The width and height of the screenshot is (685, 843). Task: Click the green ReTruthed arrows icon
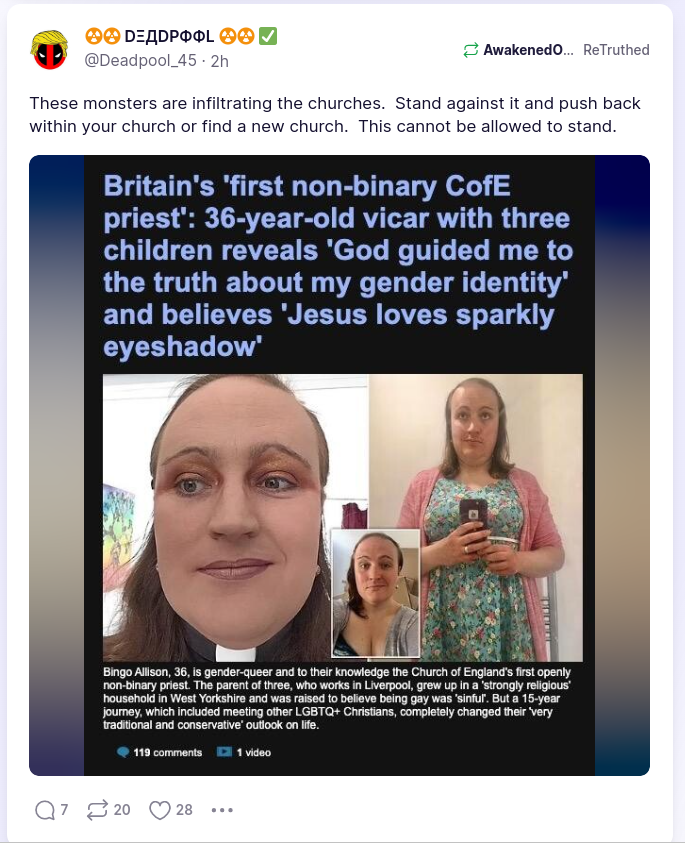pyautogui.click(x=470, y=50)
